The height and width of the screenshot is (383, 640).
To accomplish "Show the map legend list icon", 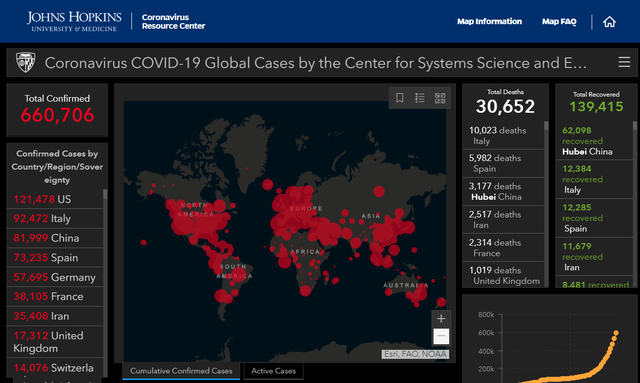I will click(x=420, y=98).
